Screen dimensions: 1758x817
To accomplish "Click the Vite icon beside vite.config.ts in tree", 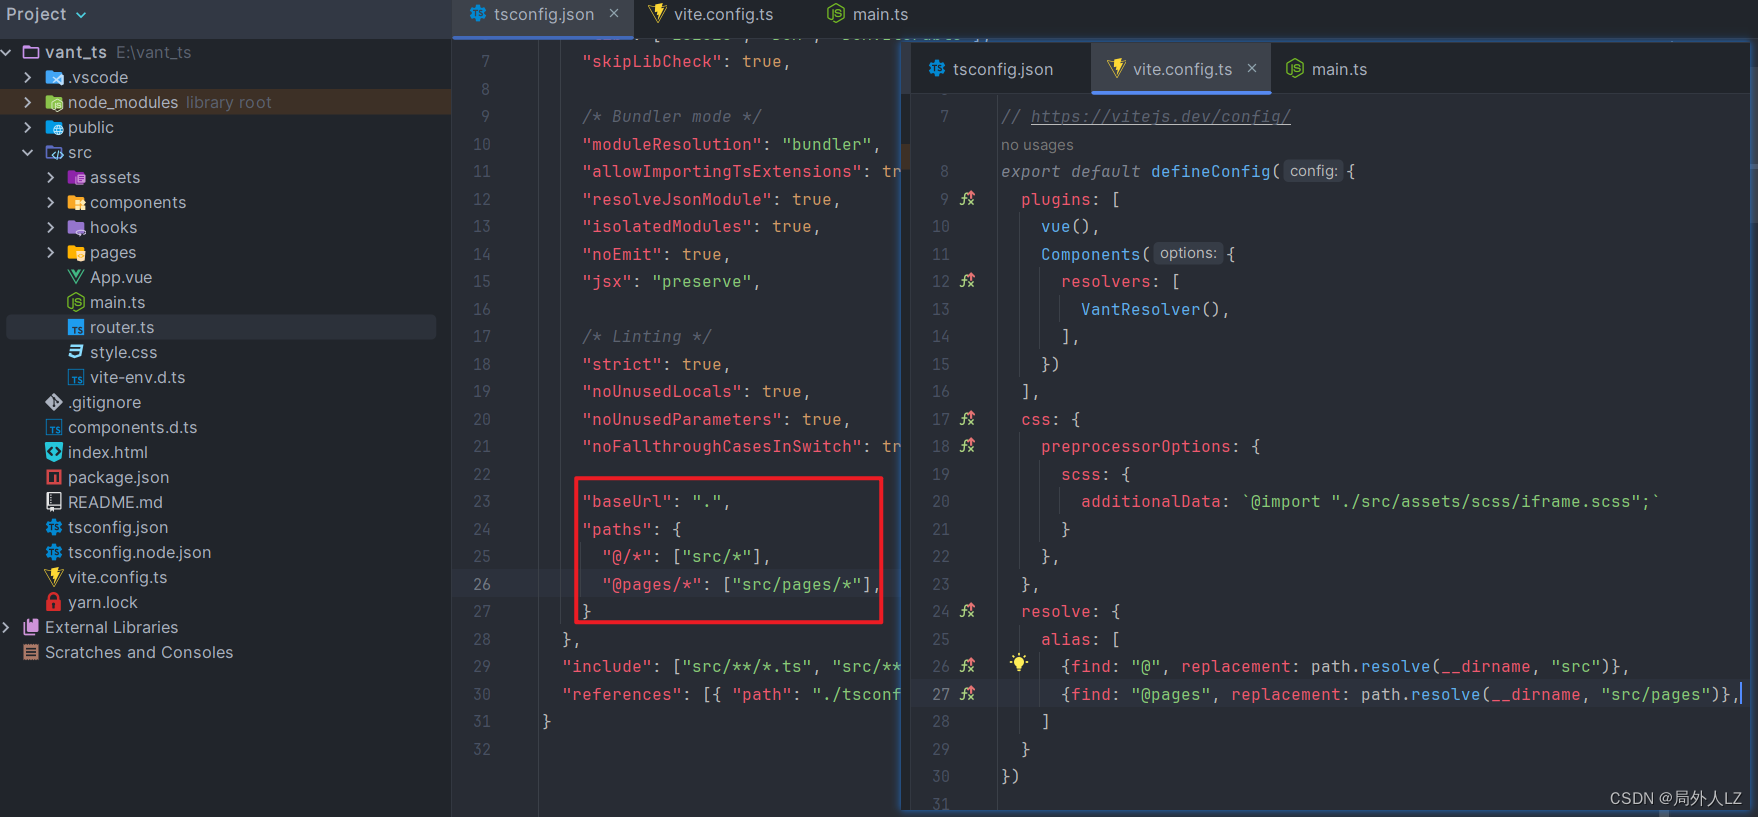I will (54, 577).
